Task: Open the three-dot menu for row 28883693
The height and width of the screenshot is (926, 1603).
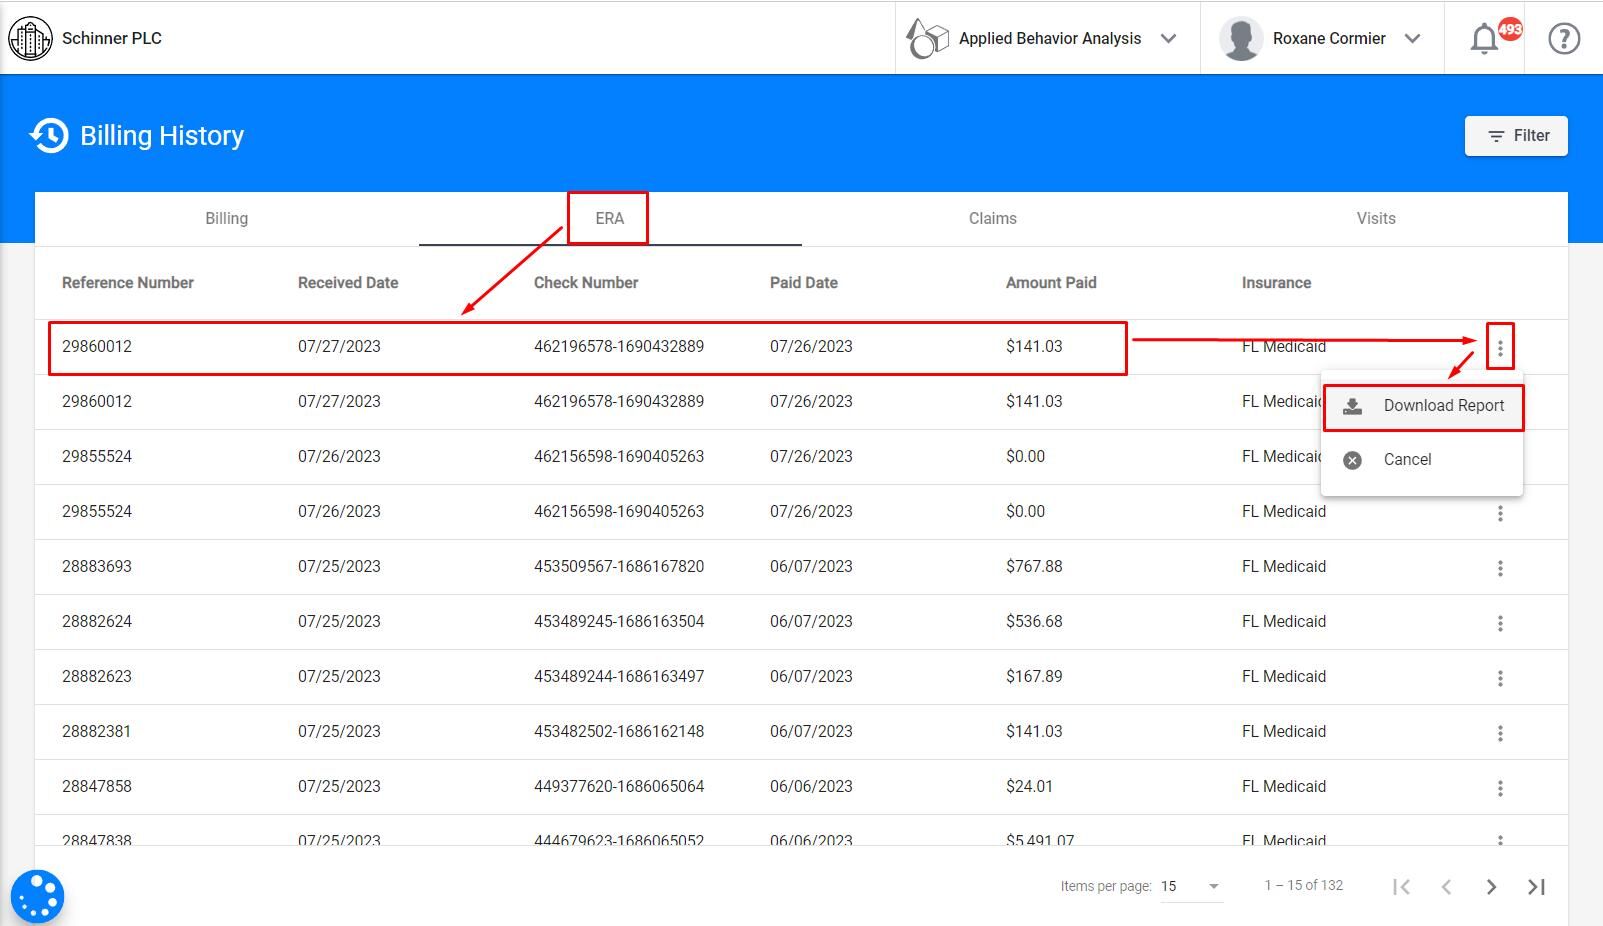Action: 1500,567
